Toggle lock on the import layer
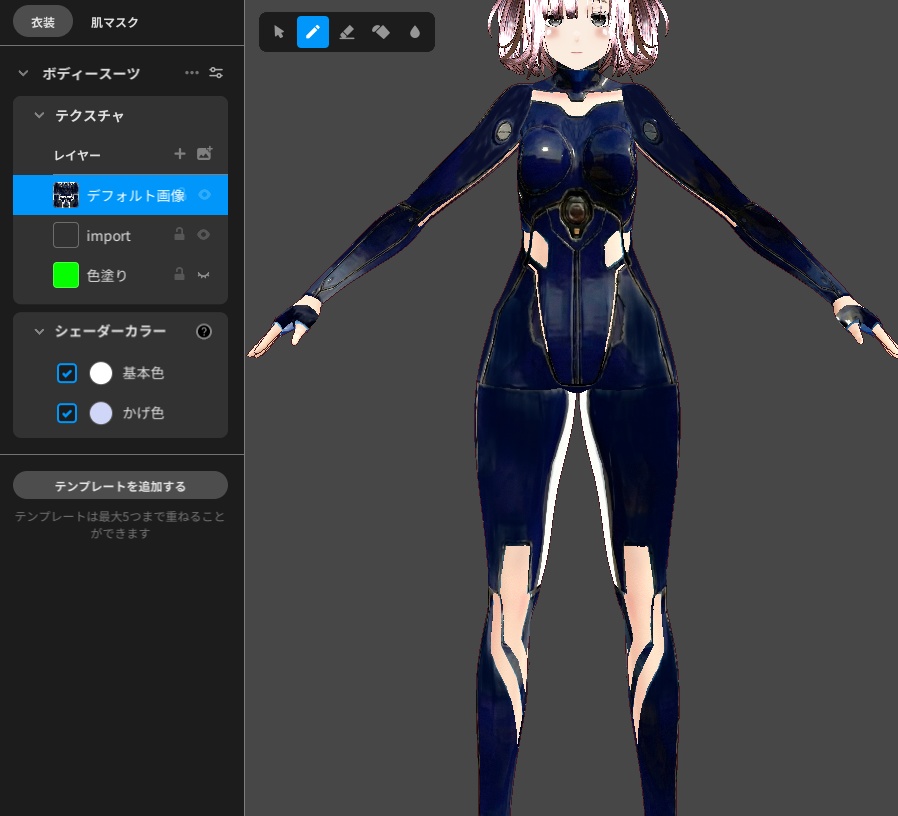This screenshot has height=816, width=898. coord(179,234)
